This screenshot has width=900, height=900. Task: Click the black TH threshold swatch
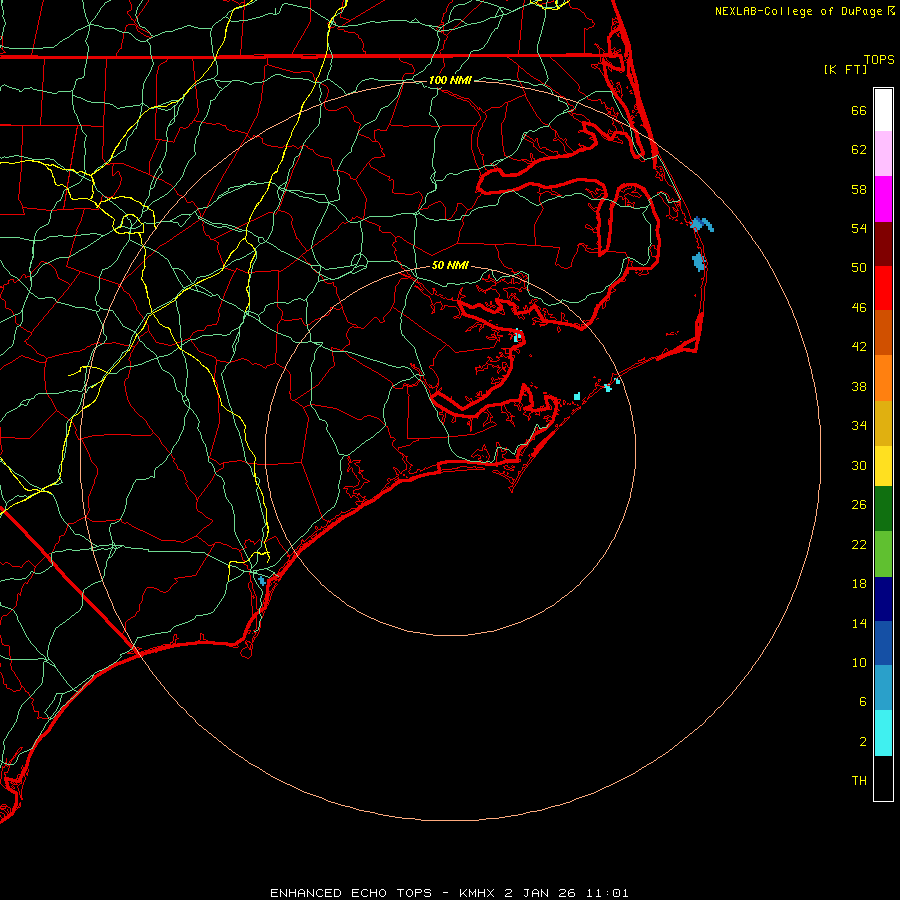point(883,778)
